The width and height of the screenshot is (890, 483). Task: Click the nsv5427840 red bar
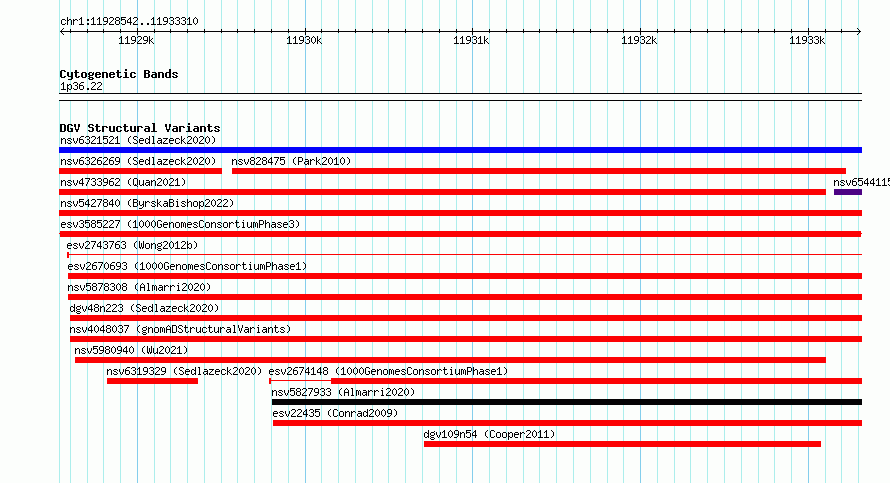tap(460, 213)
